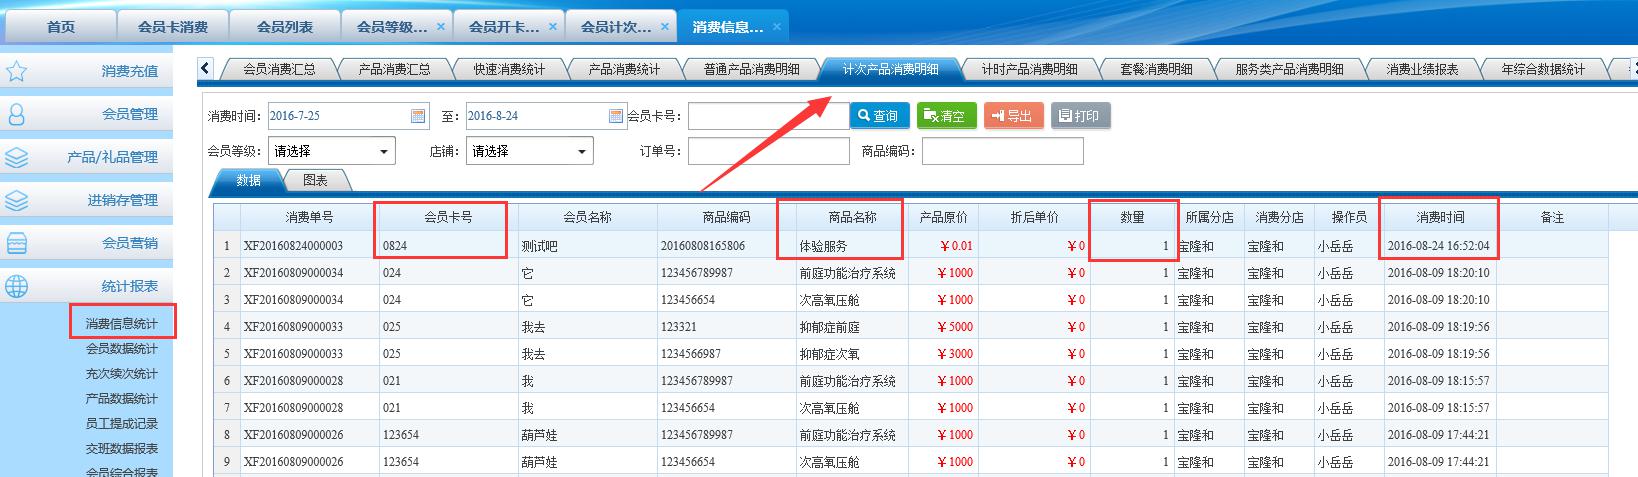The width and height of the screenshot is (1638, 477).
Task: Open the start date calendar picker icon
Action: click(x=418, y=116)
